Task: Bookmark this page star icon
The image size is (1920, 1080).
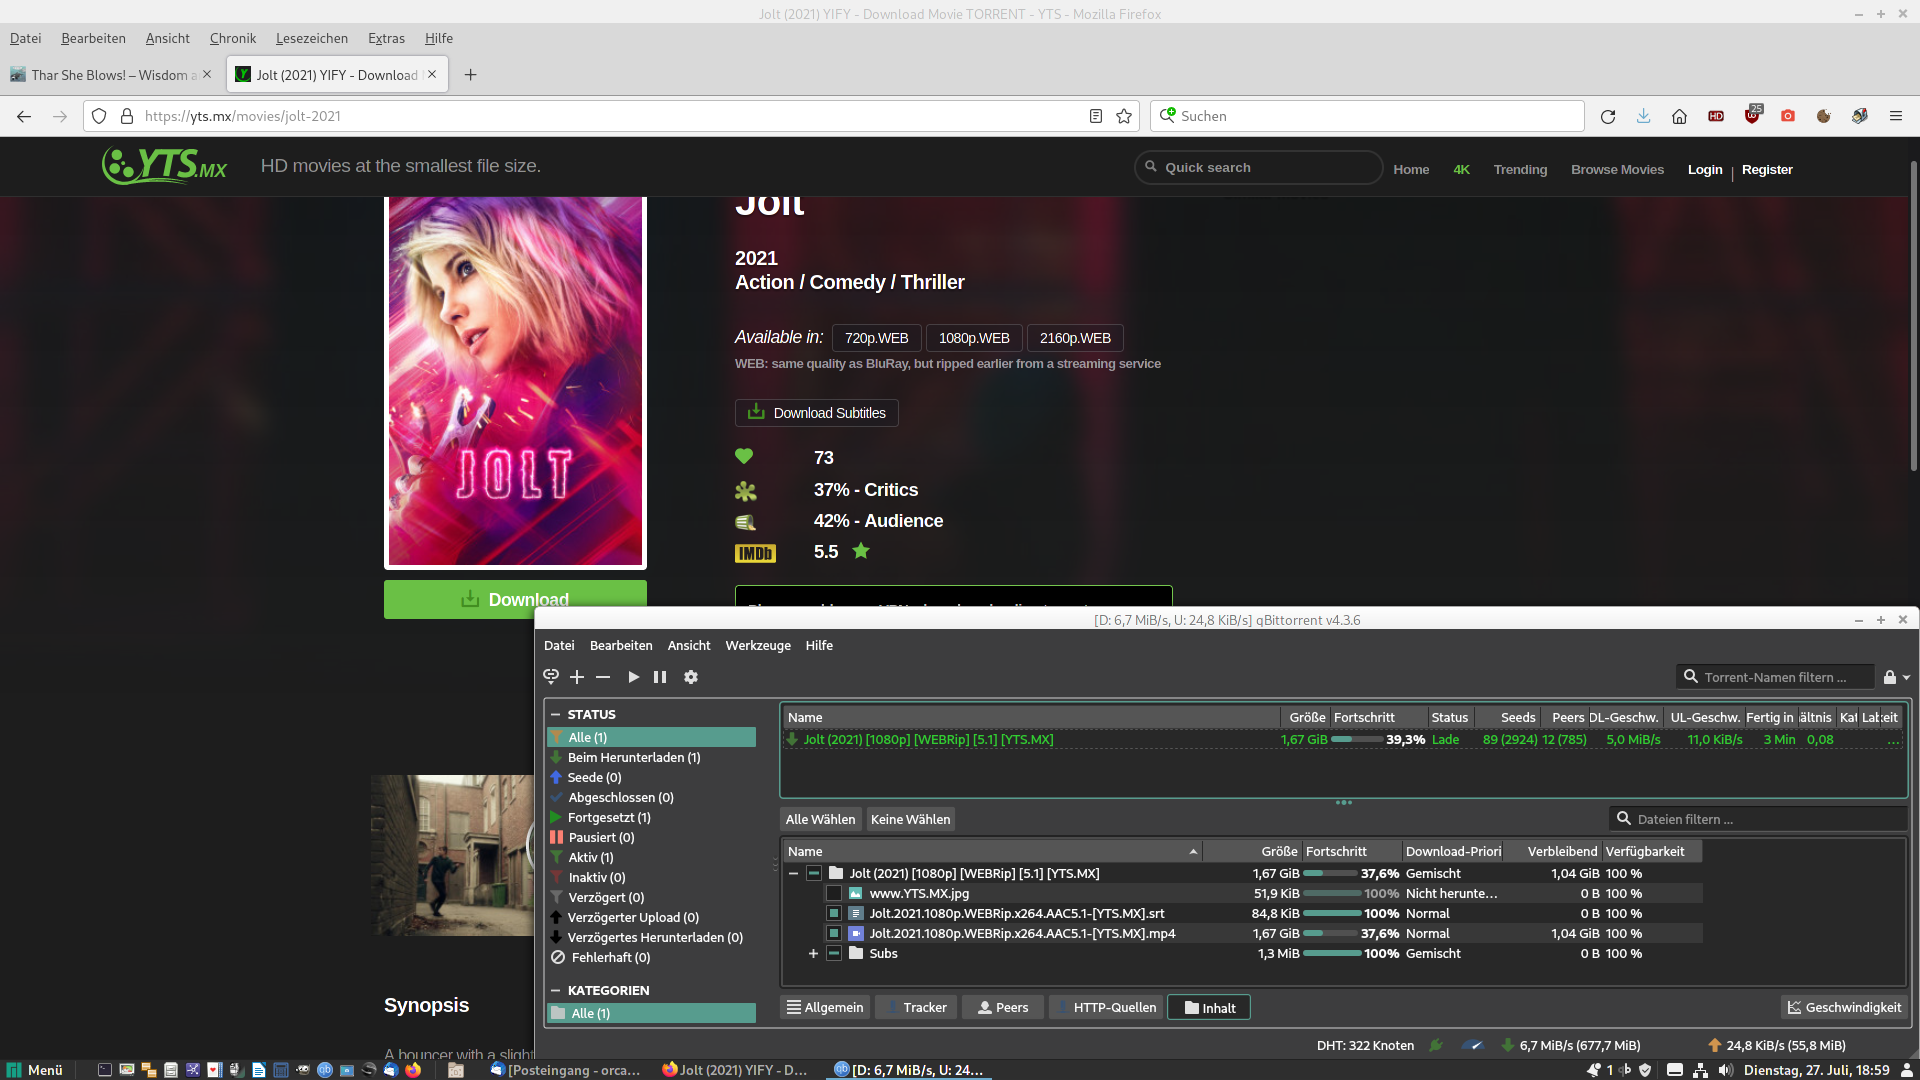Action: (x=1124, y=116)
